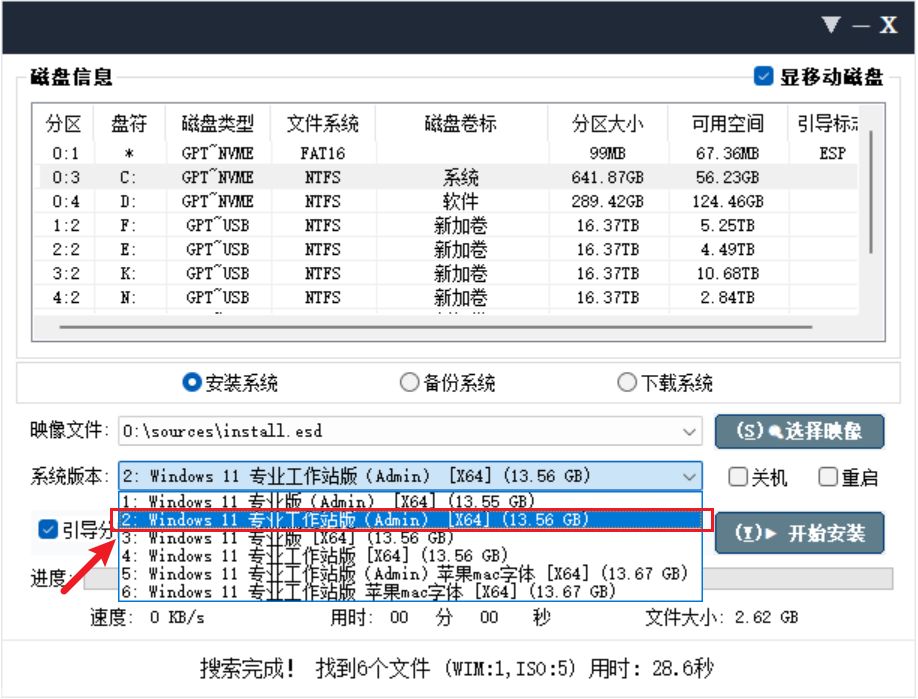This screenshot has width=918, height=699.
Task: Click the 速度: 0 KB/s readout
Action: [147, 617]
